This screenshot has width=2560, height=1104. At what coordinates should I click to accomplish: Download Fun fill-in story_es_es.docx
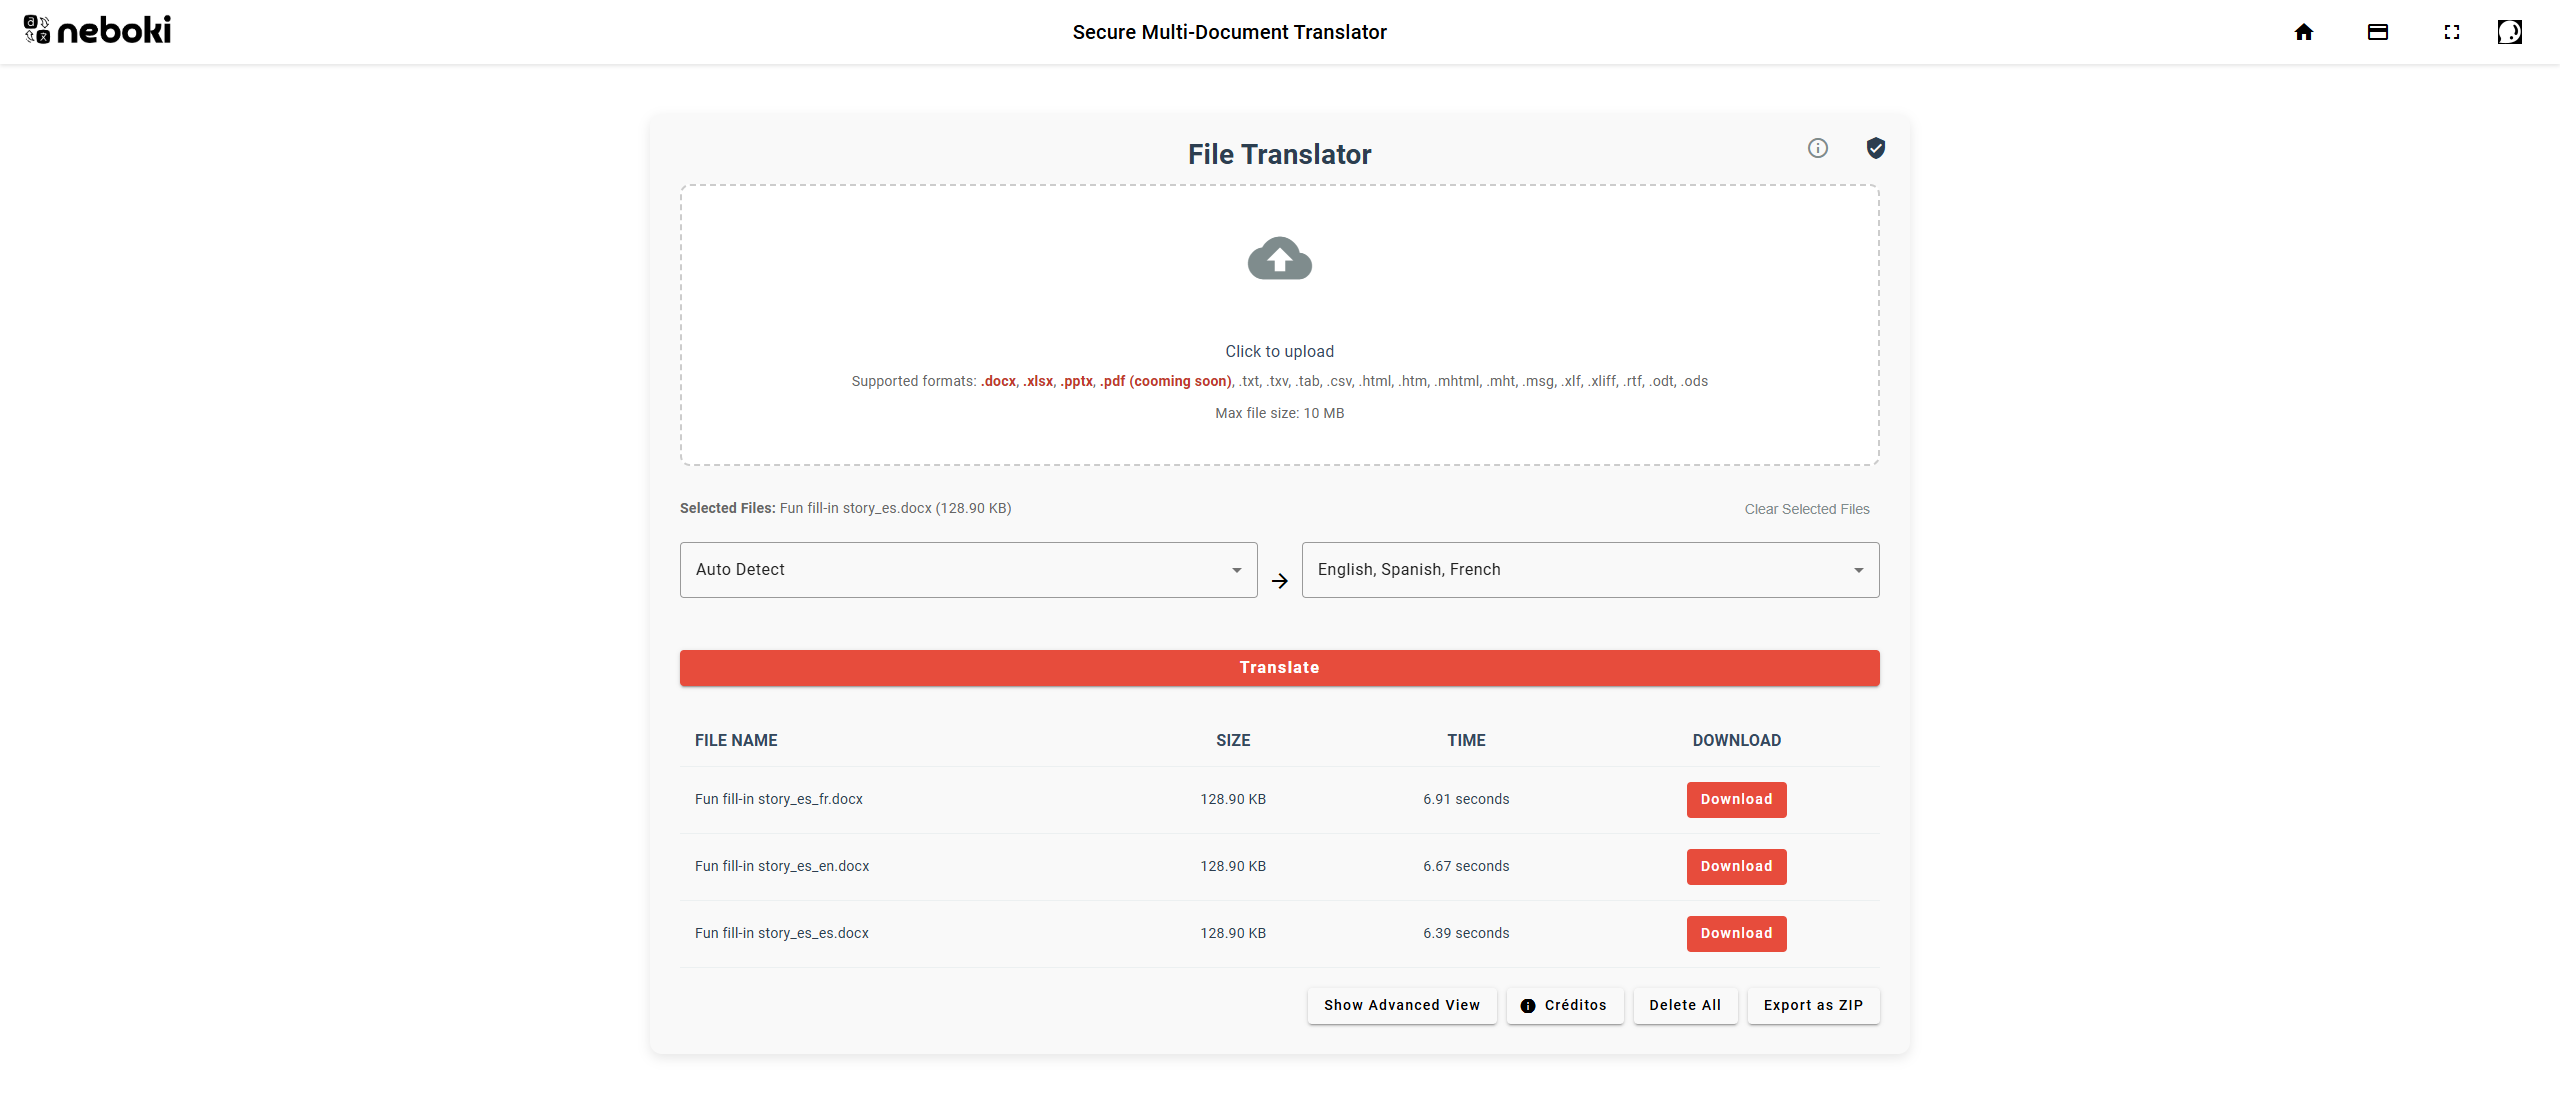tap(1736, 933)
